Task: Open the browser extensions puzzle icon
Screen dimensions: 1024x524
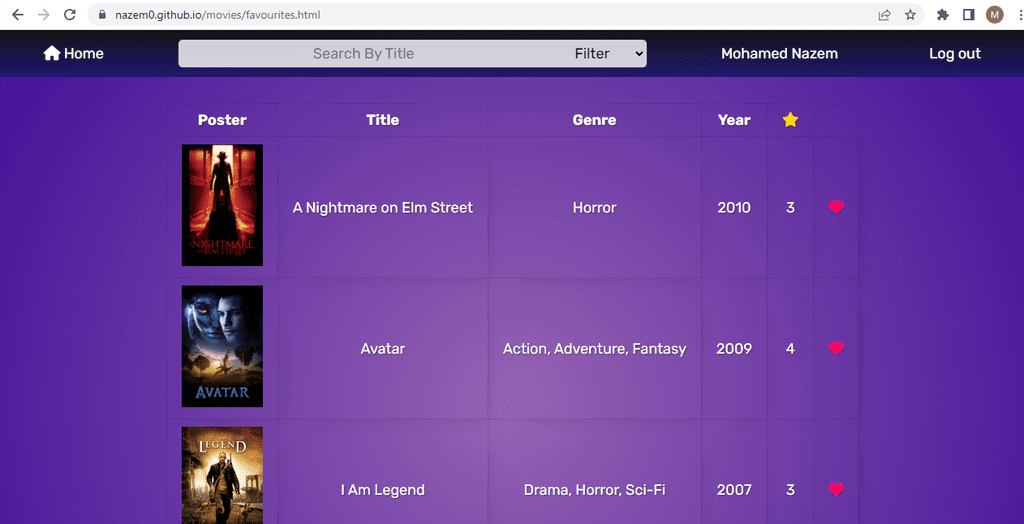Action: pos(942,14)
